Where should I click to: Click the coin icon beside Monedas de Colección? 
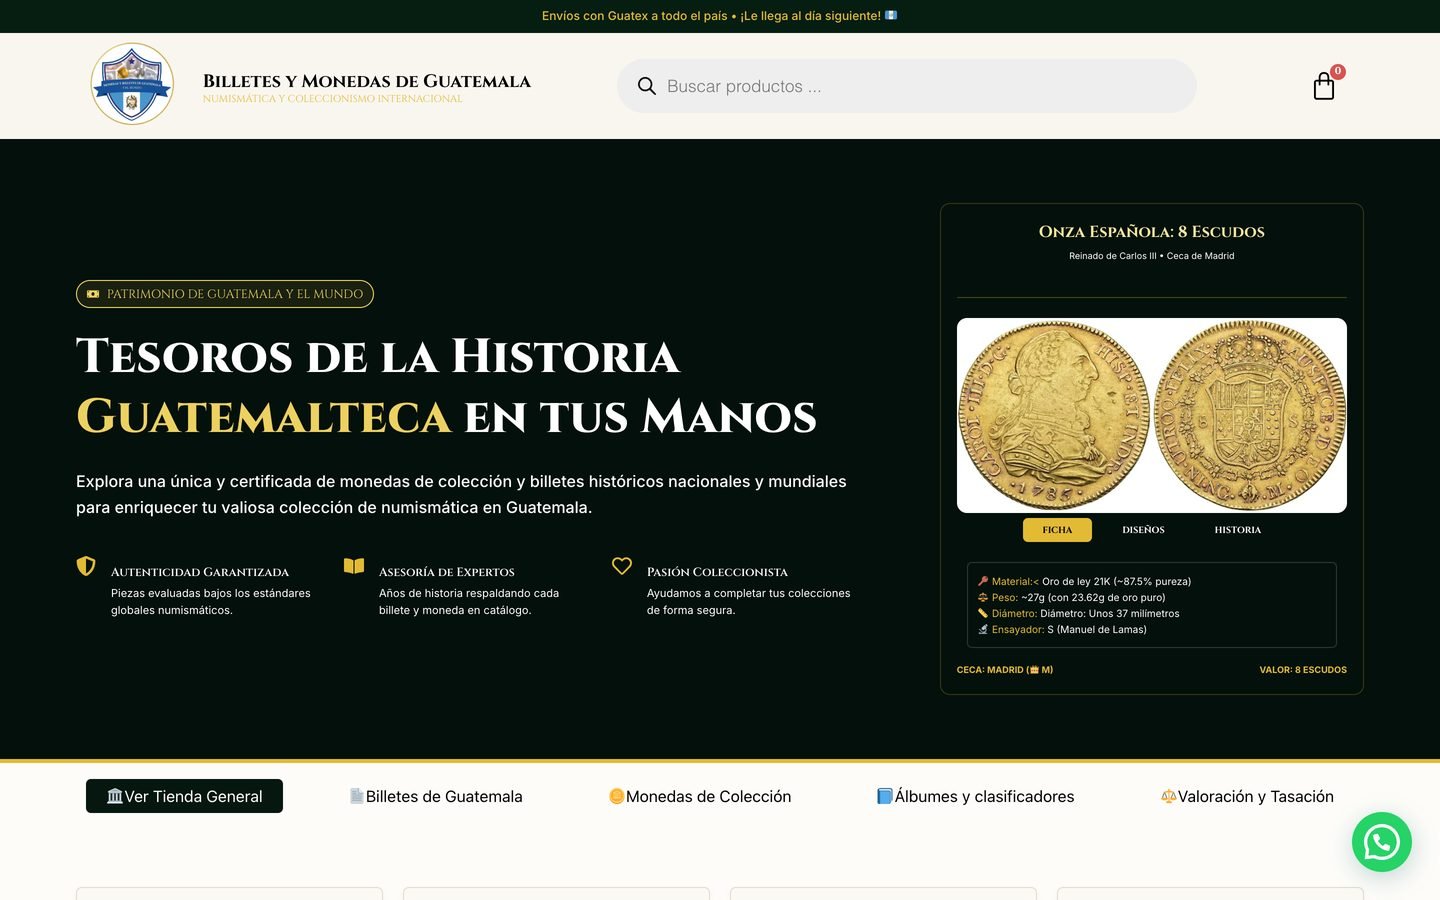[x=617, y=796]
